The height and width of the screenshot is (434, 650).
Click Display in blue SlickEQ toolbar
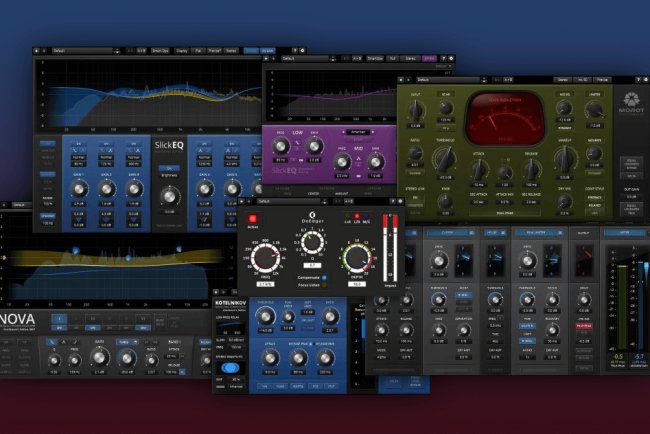181,51
